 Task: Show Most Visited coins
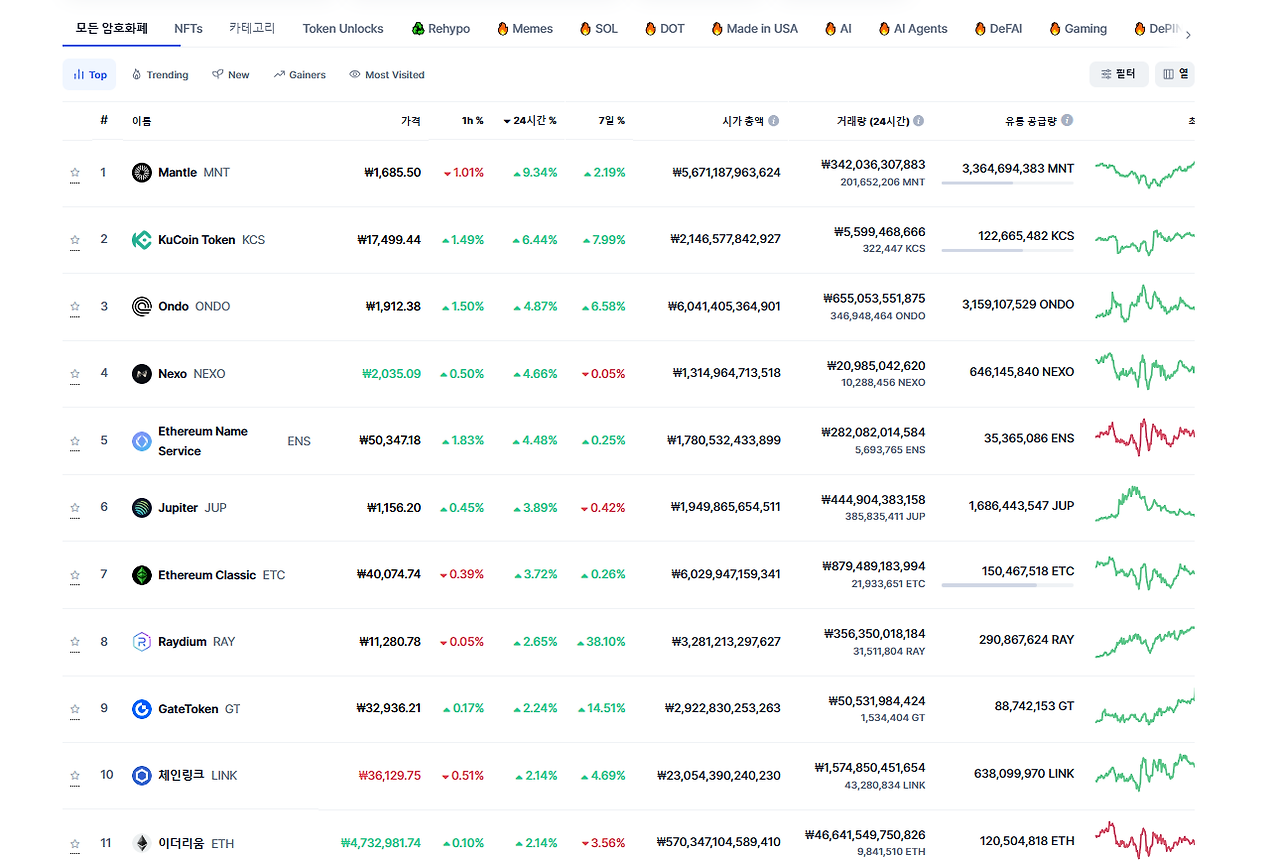pyautogui.click(x=387, y=75)
